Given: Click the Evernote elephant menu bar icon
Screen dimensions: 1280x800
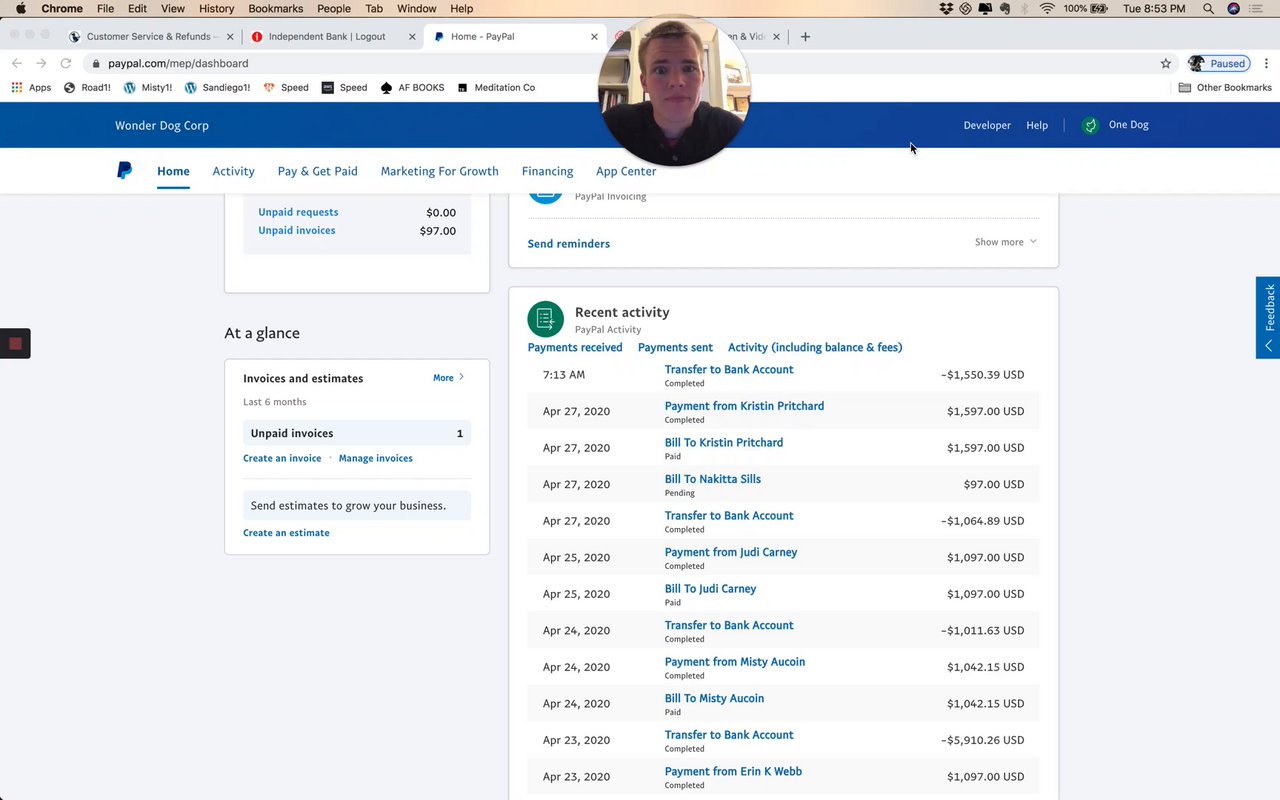Looking at the screenshot, I should [1005, 9].
